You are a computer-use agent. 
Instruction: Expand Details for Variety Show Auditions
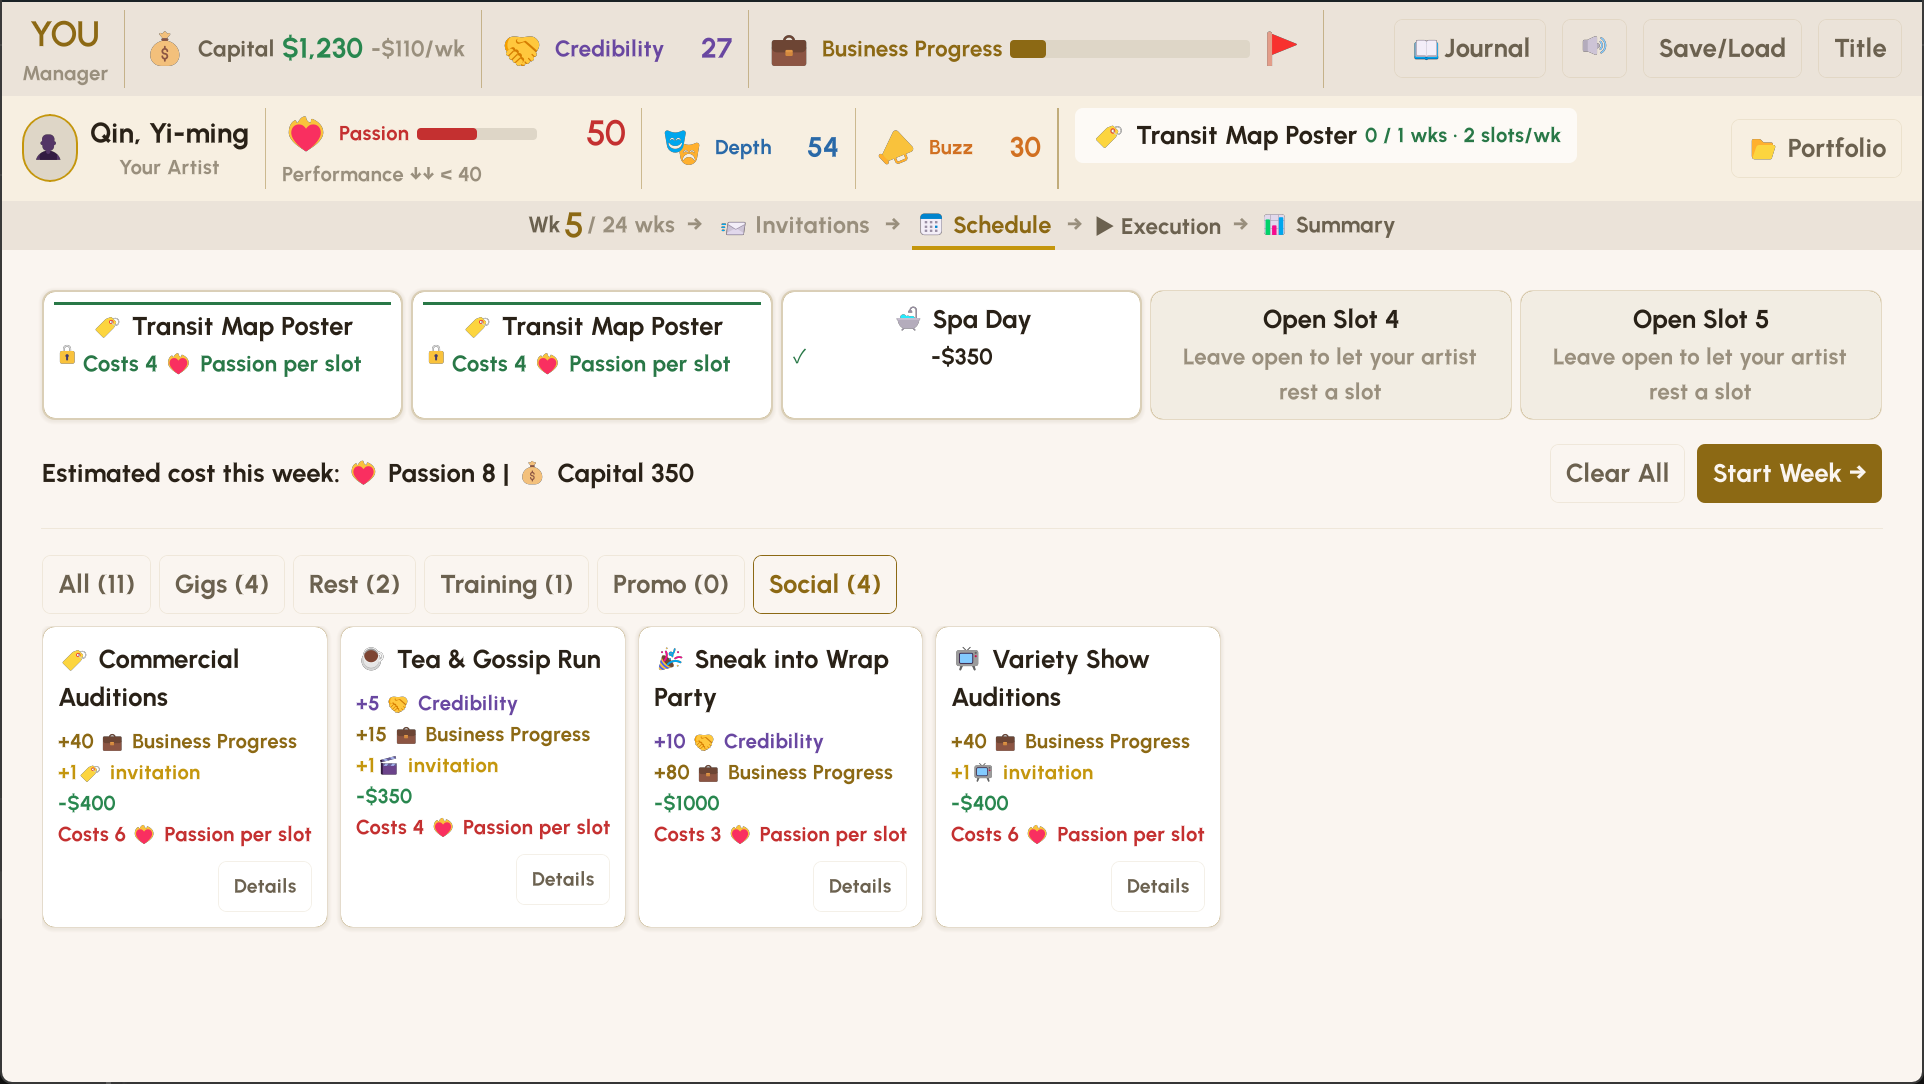pos(1157,886)
